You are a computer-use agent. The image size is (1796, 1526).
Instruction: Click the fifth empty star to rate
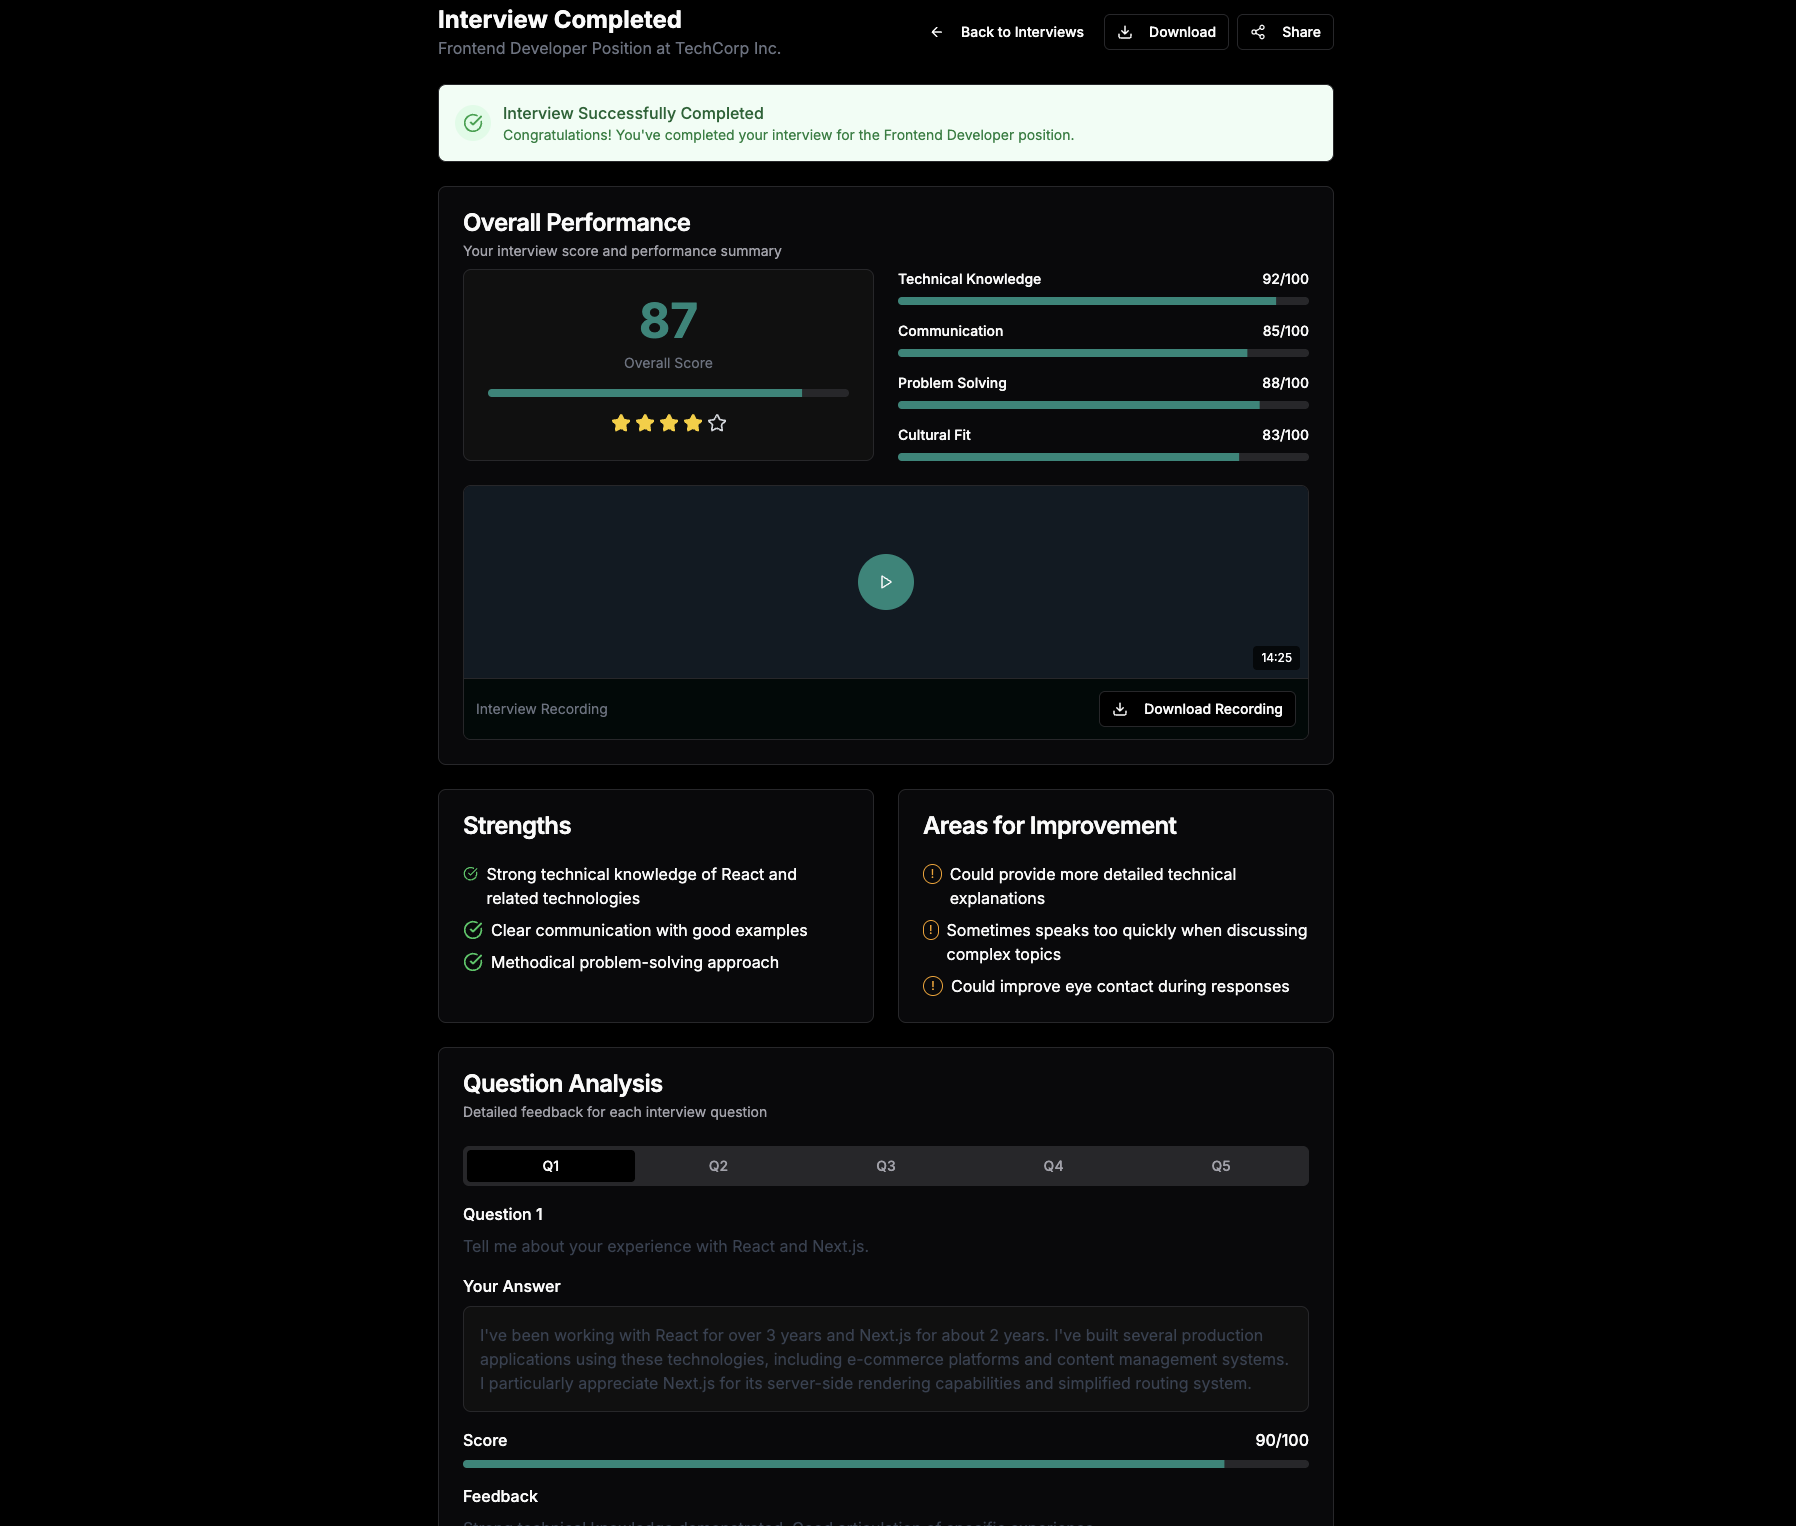click(x=717, y=423)
